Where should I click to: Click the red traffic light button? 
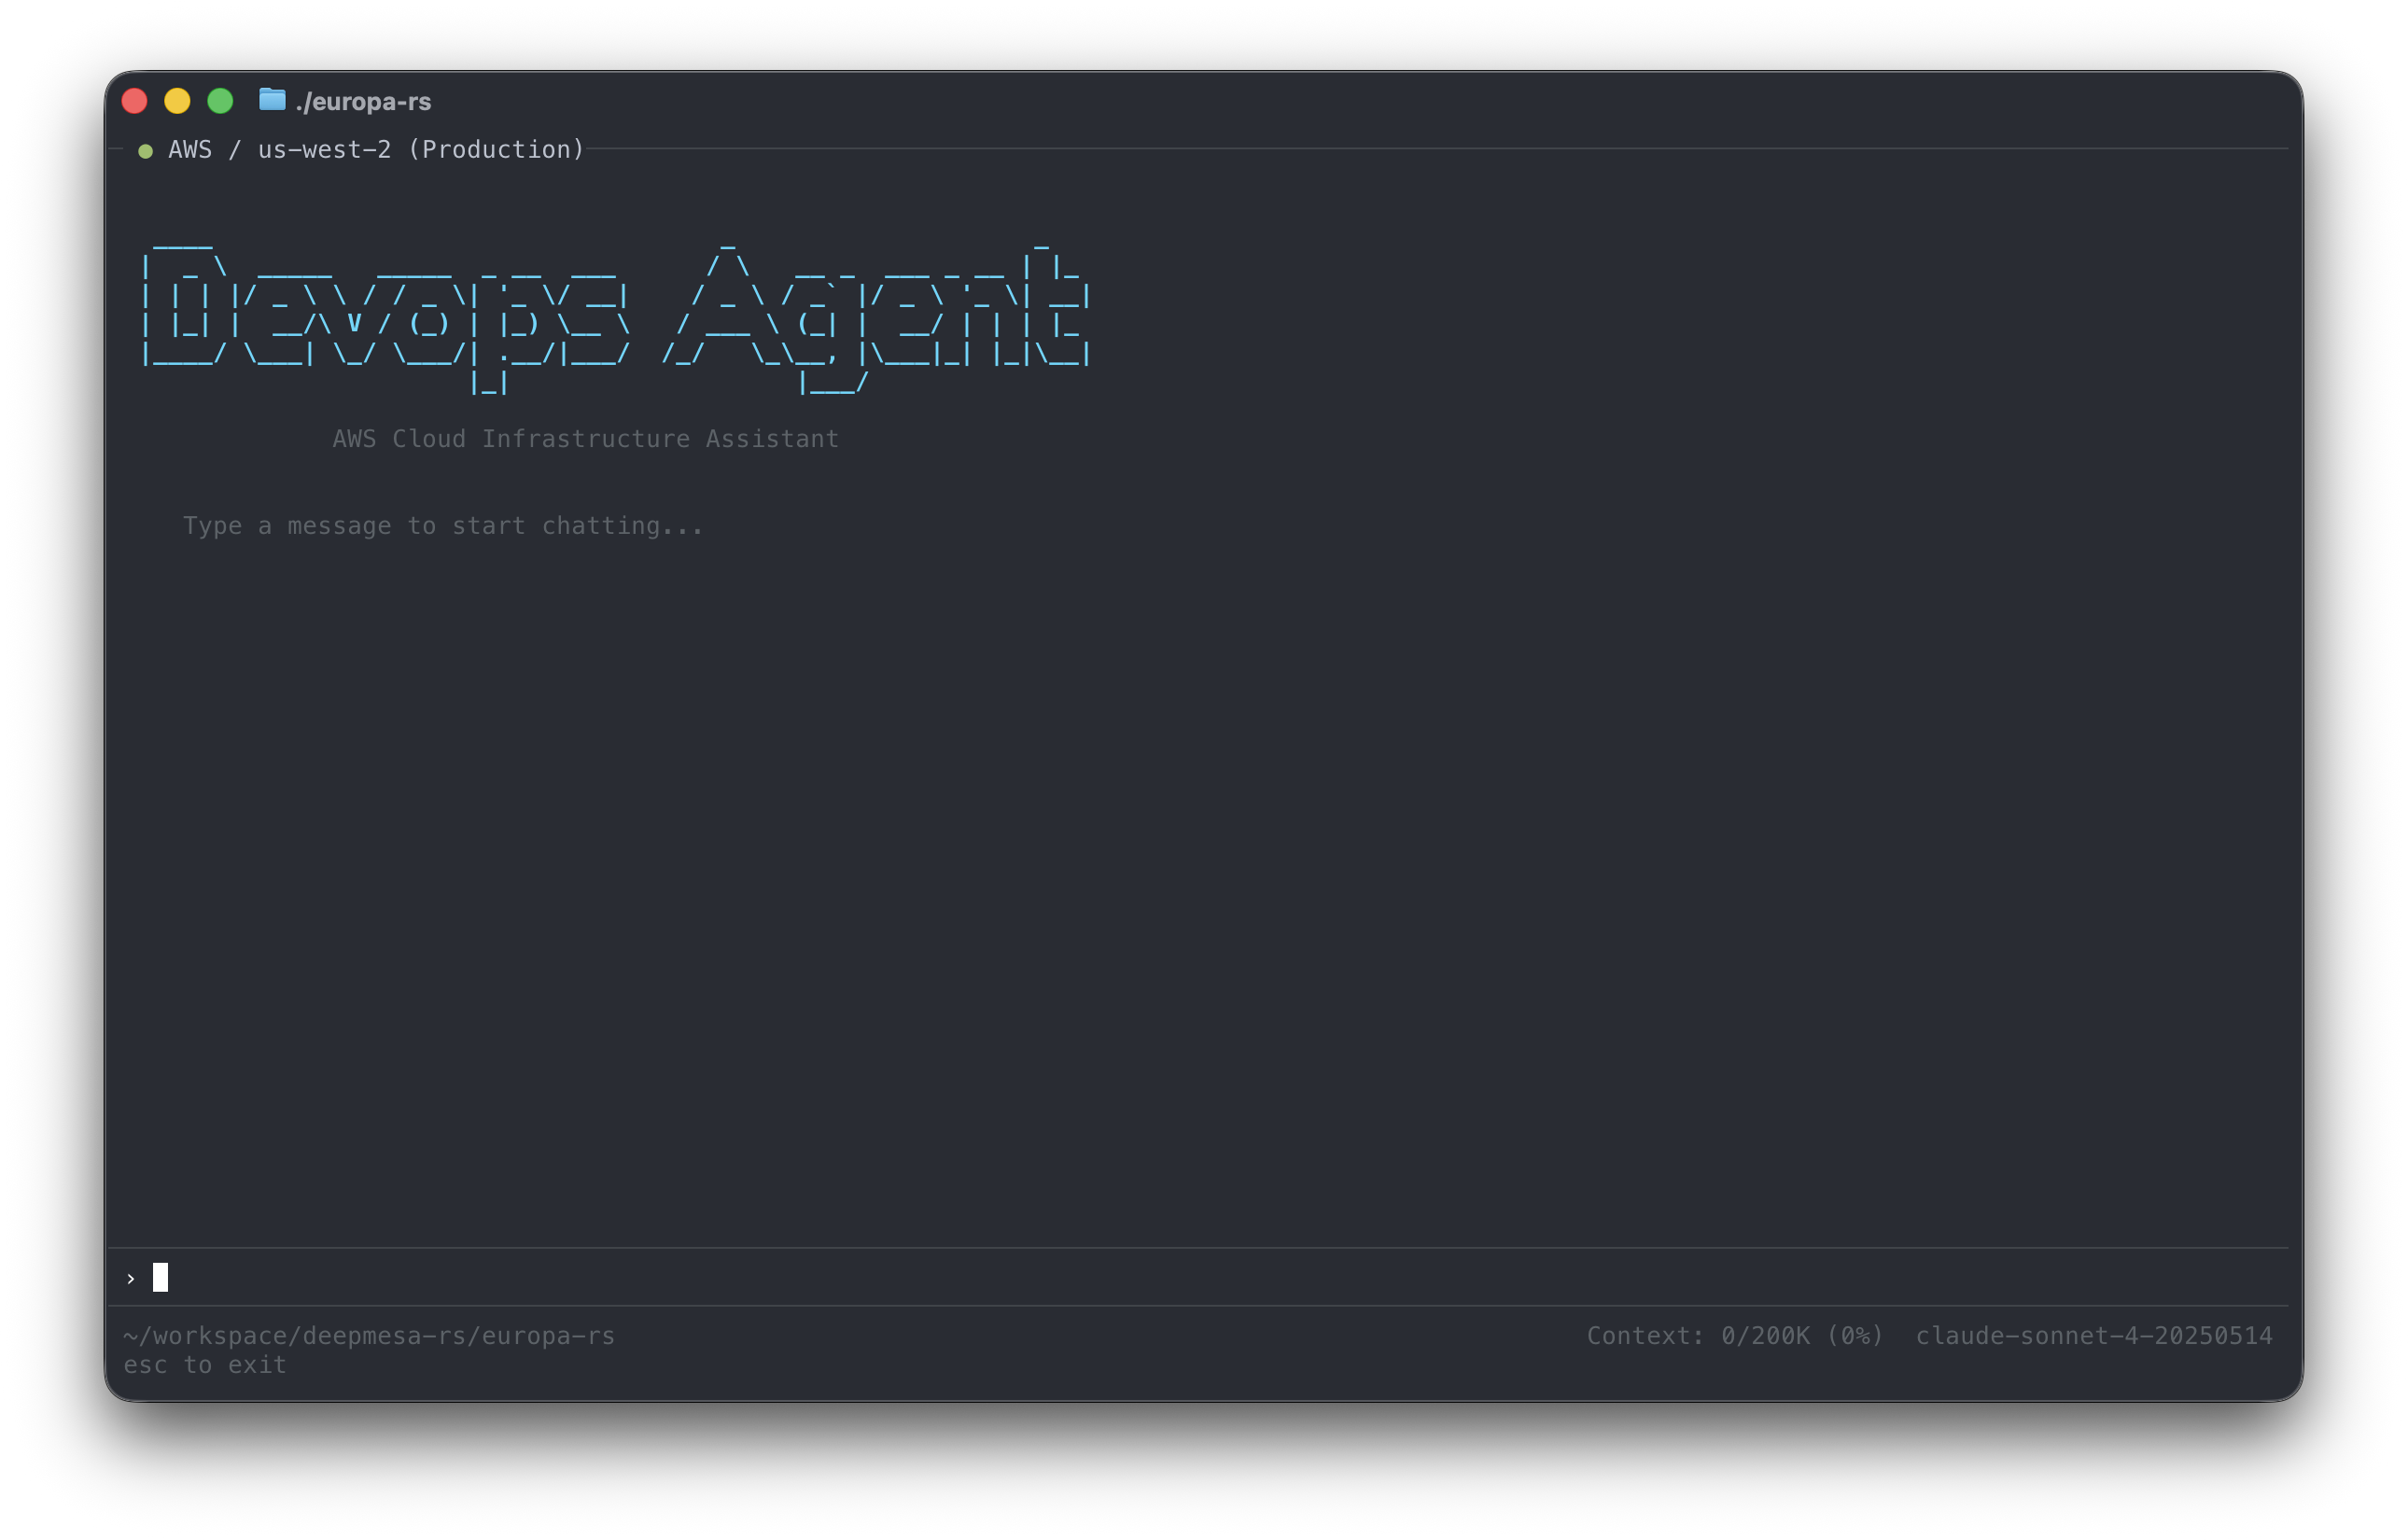134,100
